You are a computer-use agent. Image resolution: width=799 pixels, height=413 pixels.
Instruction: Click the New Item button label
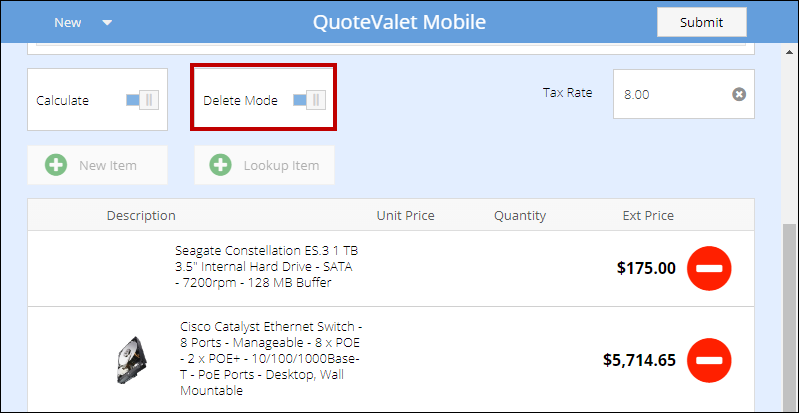[x=108, y=165]
